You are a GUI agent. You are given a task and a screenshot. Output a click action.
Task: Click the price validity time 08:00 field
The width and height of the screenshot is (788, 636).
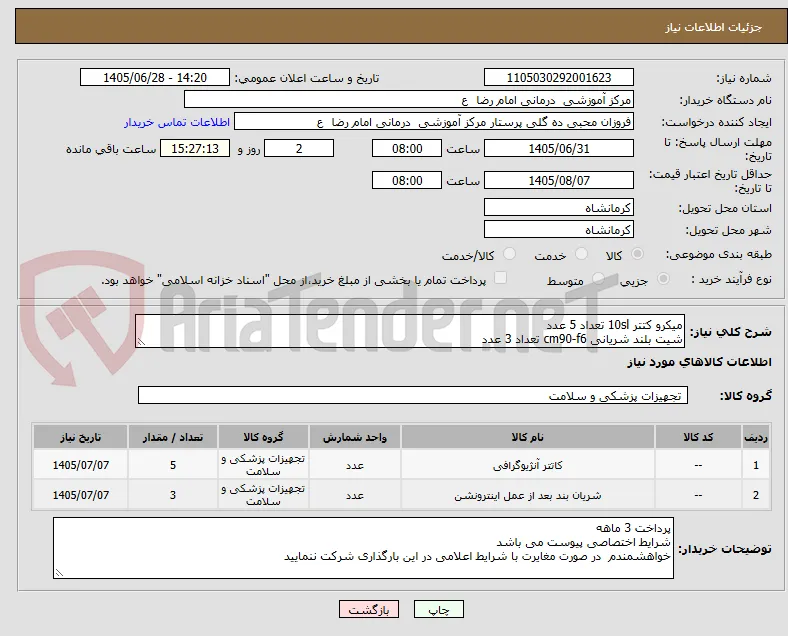(x=407, y=180)
